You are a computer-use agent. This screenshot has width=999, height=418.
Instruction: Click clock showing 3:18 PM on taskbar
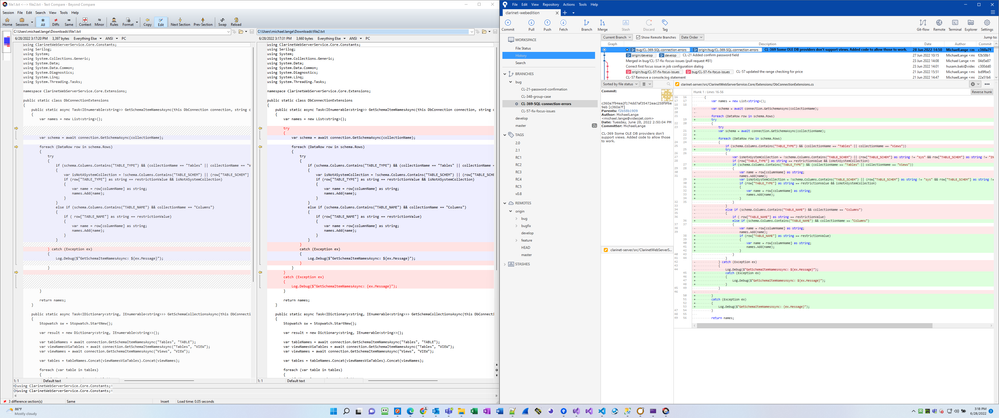pos(980,411)
